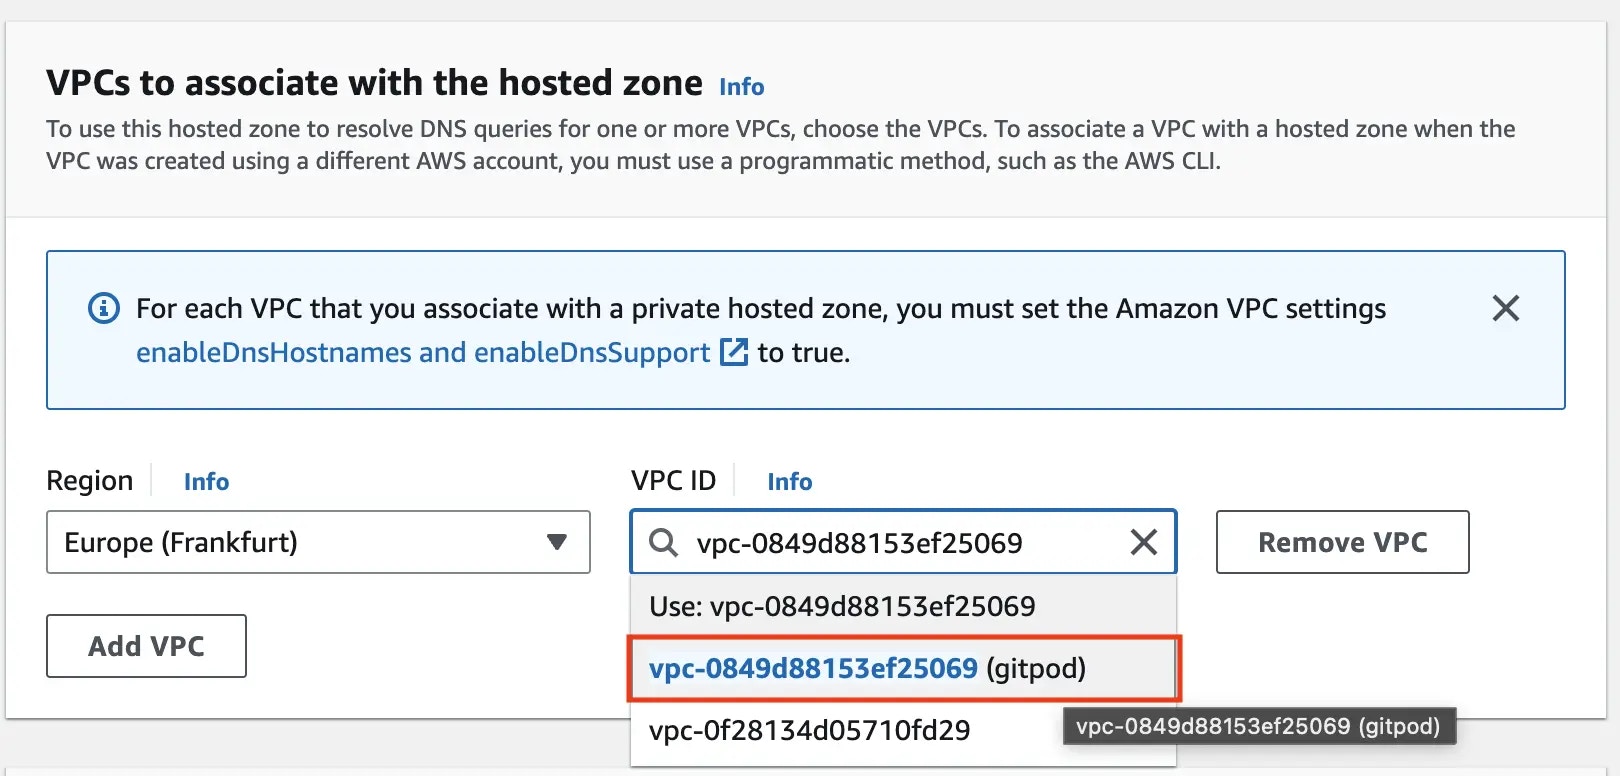Open the Europe (Frankfurt) region selector
The image size is (1620, 776).
click(318, 542)
